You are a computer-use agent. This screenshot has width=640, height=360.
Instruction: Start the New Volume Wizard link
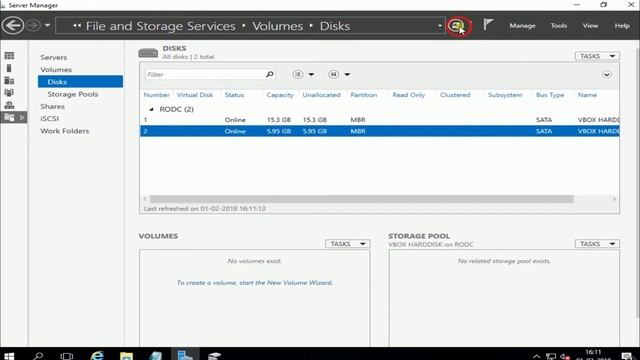click(254, 282)
